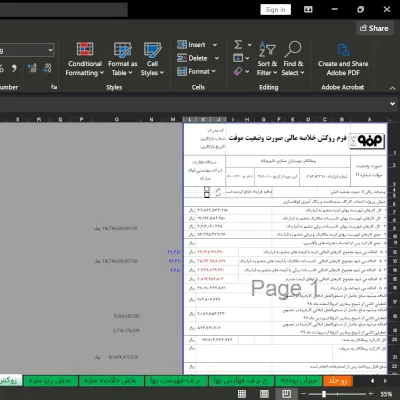
Task: Click Create and Share Adobe PDF
Action: pyautogui.click(x=343, y=59)
